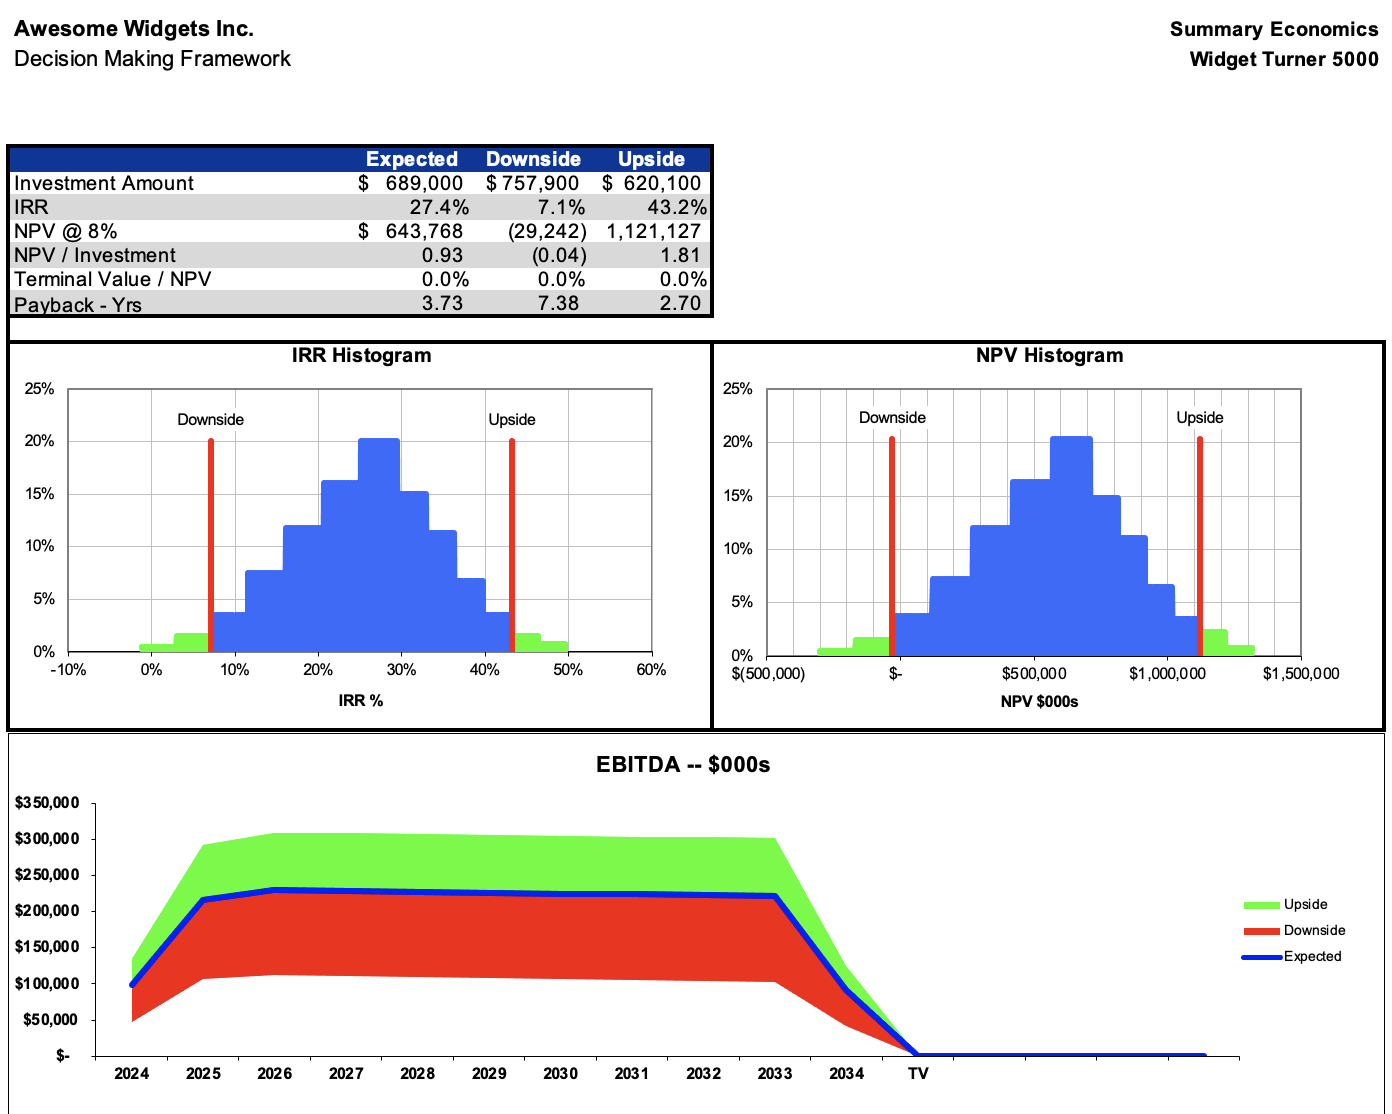
Task: Click the Downside label in IRR histogram
Action: (210, 420)
